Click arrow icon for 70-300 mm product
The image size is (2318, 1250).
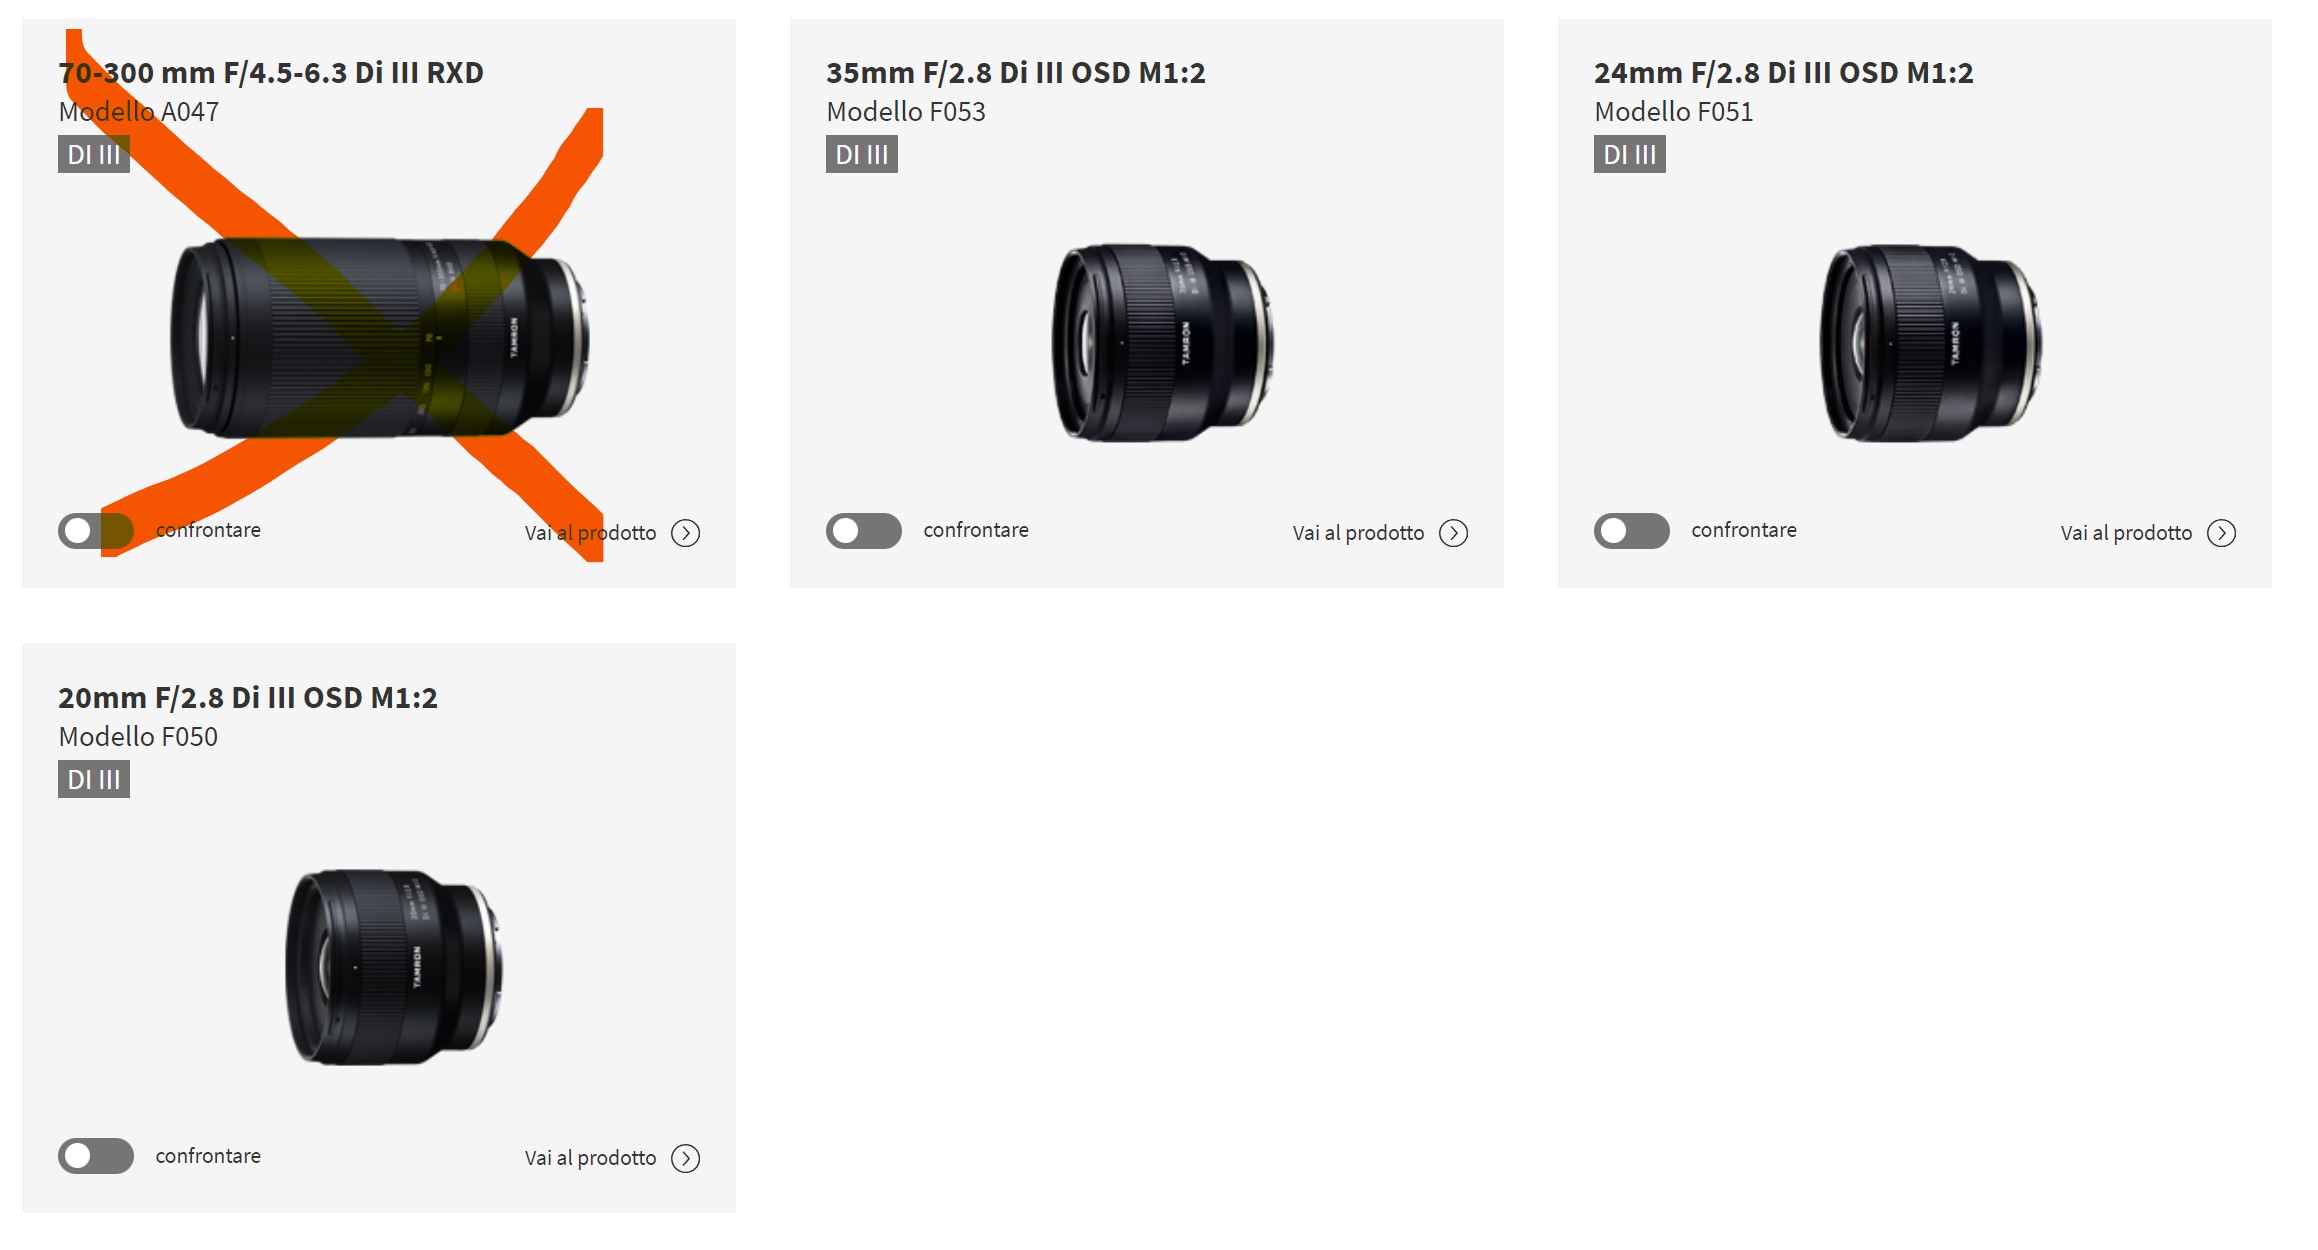[x=685, y=533]
